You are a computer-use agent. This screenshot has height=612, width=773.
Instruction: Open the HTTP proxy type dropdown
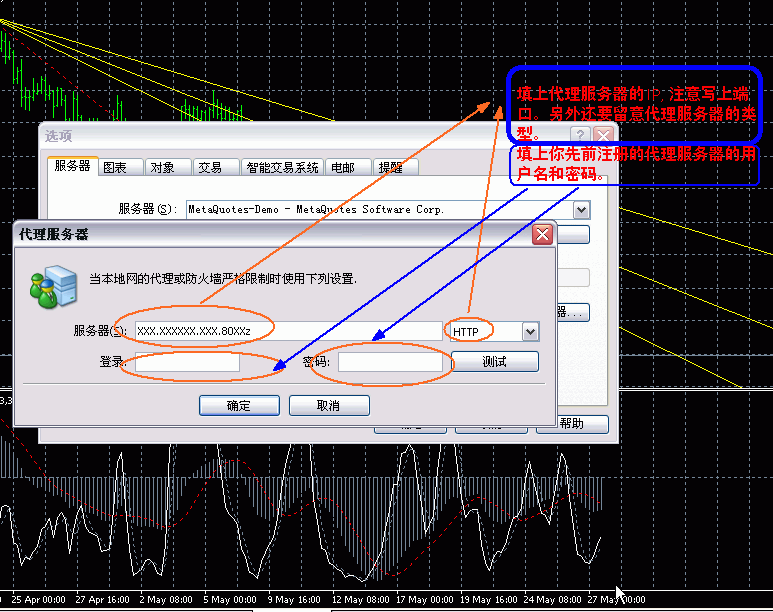point(530,331)
